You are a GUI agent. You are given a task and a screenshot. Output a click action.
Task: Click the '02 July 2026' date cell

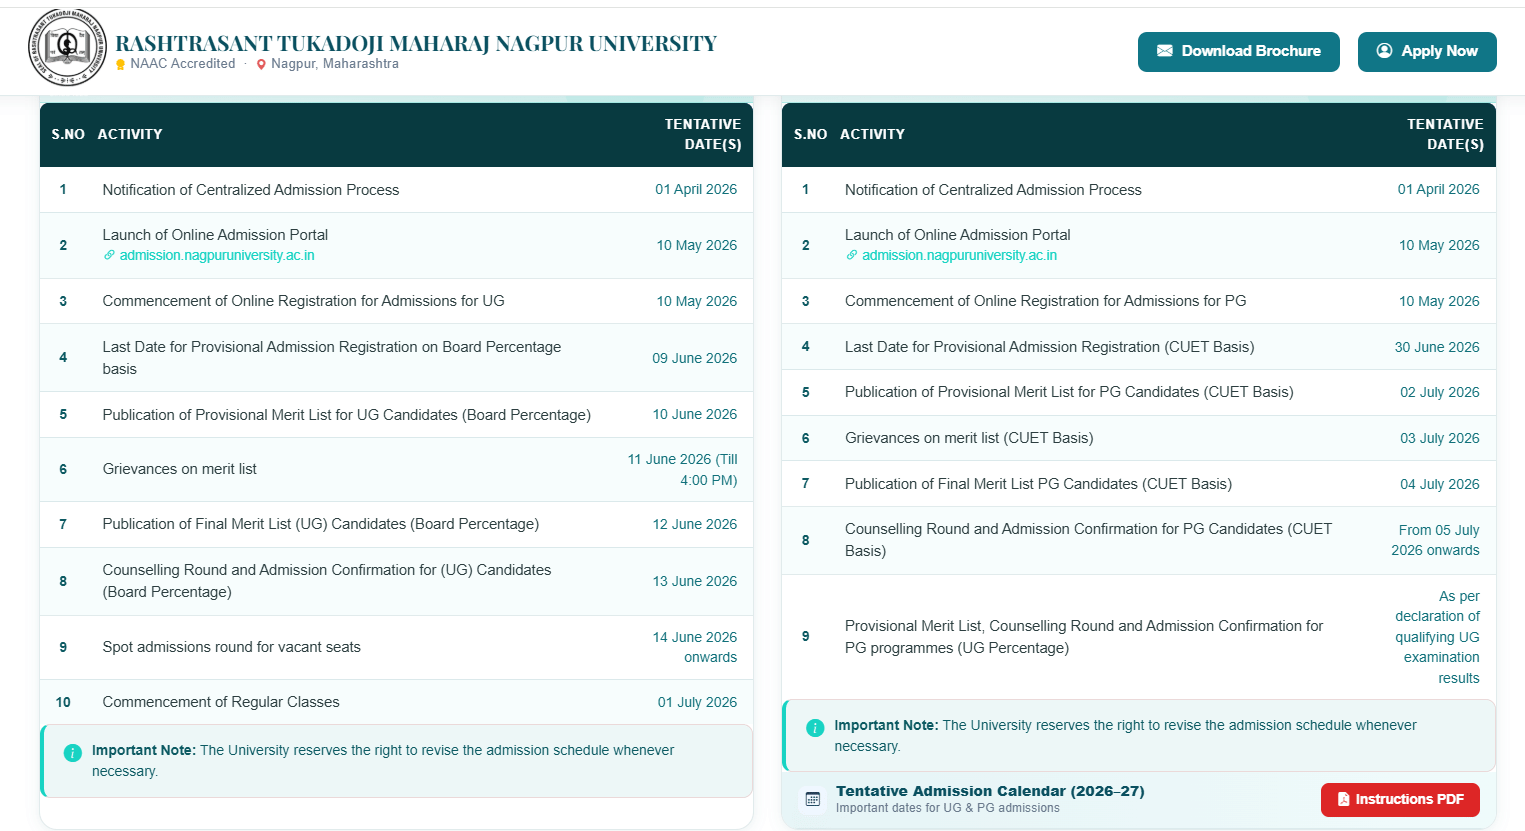click(1440, 392)
